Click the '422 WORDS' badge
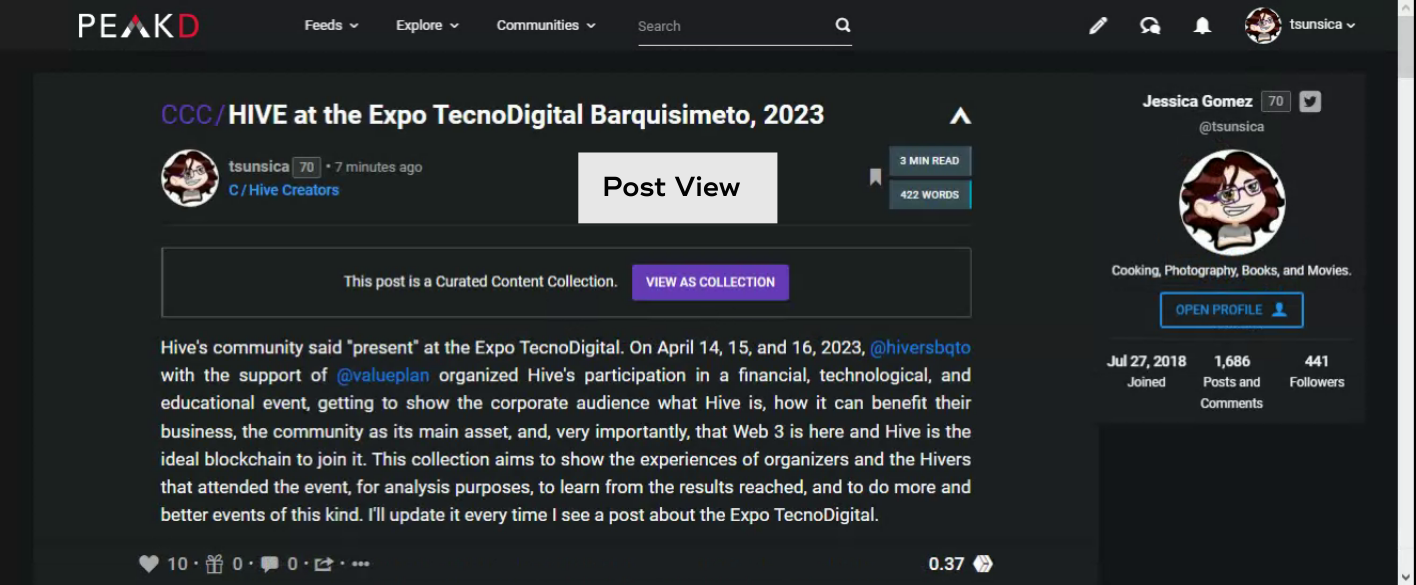This screenshot has width=1416, height=585. 930,194
